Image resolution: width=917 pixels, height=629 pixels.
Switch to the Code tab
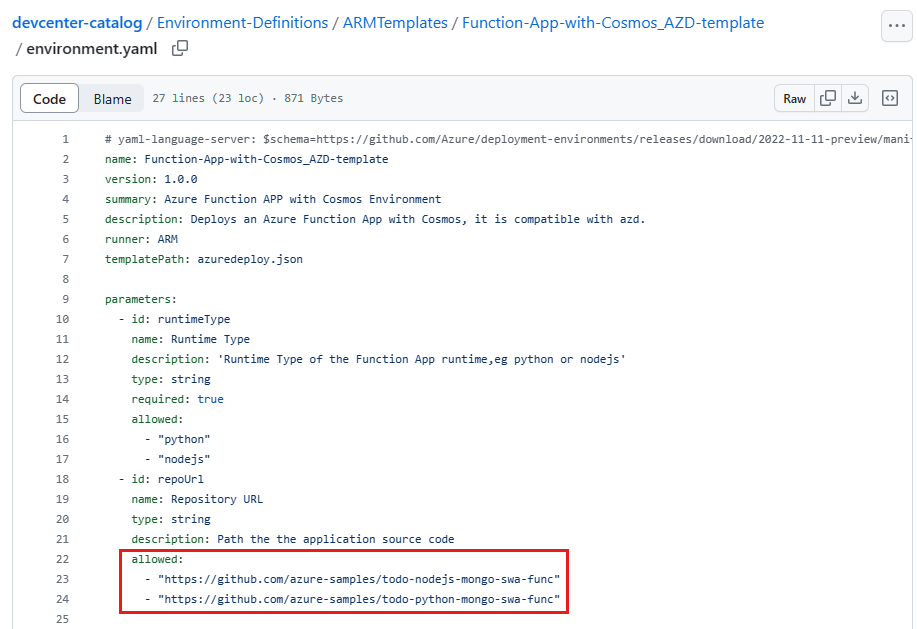[49, 98]
